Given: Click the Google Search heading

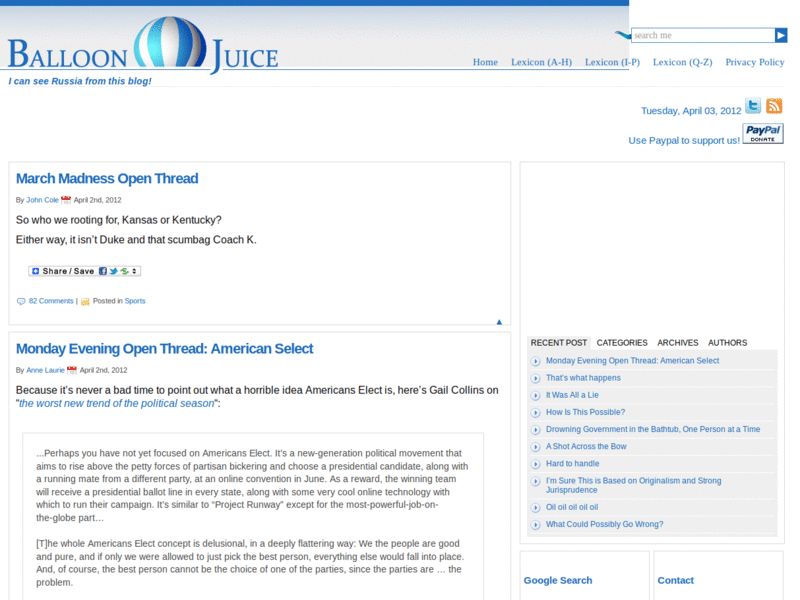Looking at the screenshot, I should click(558, 581).
